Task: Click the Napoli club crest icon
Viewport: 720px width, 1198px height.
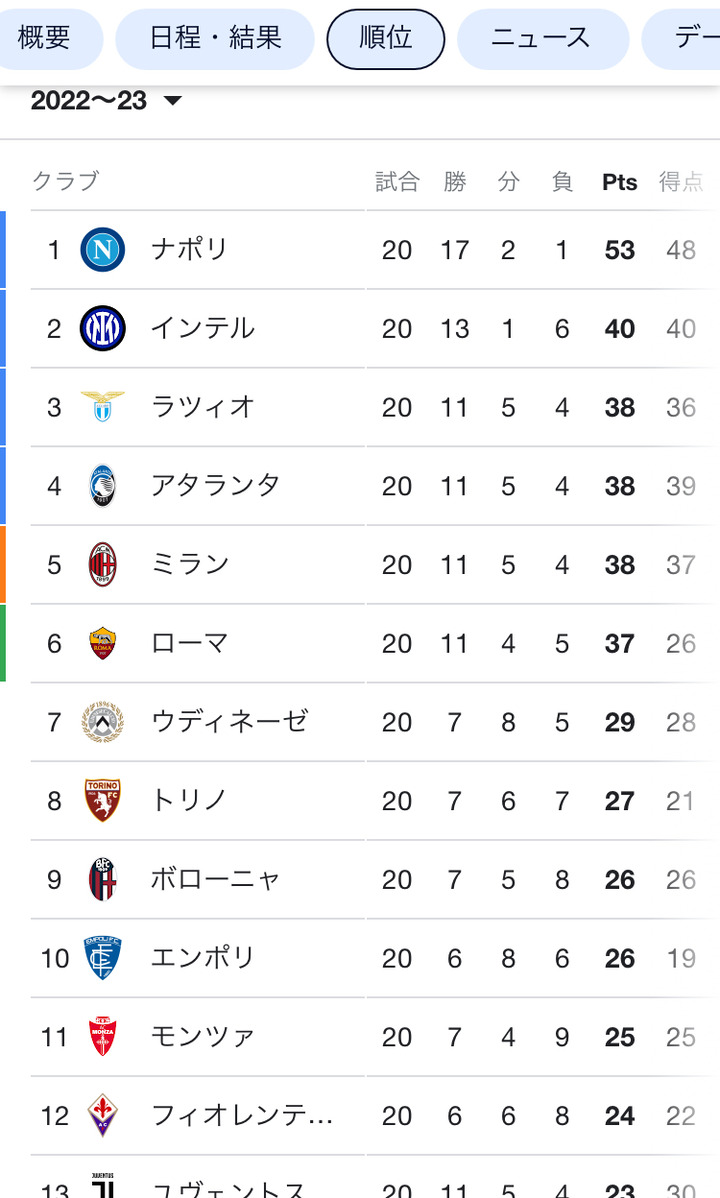Action: pyautogui.click(x=103, y=249)
